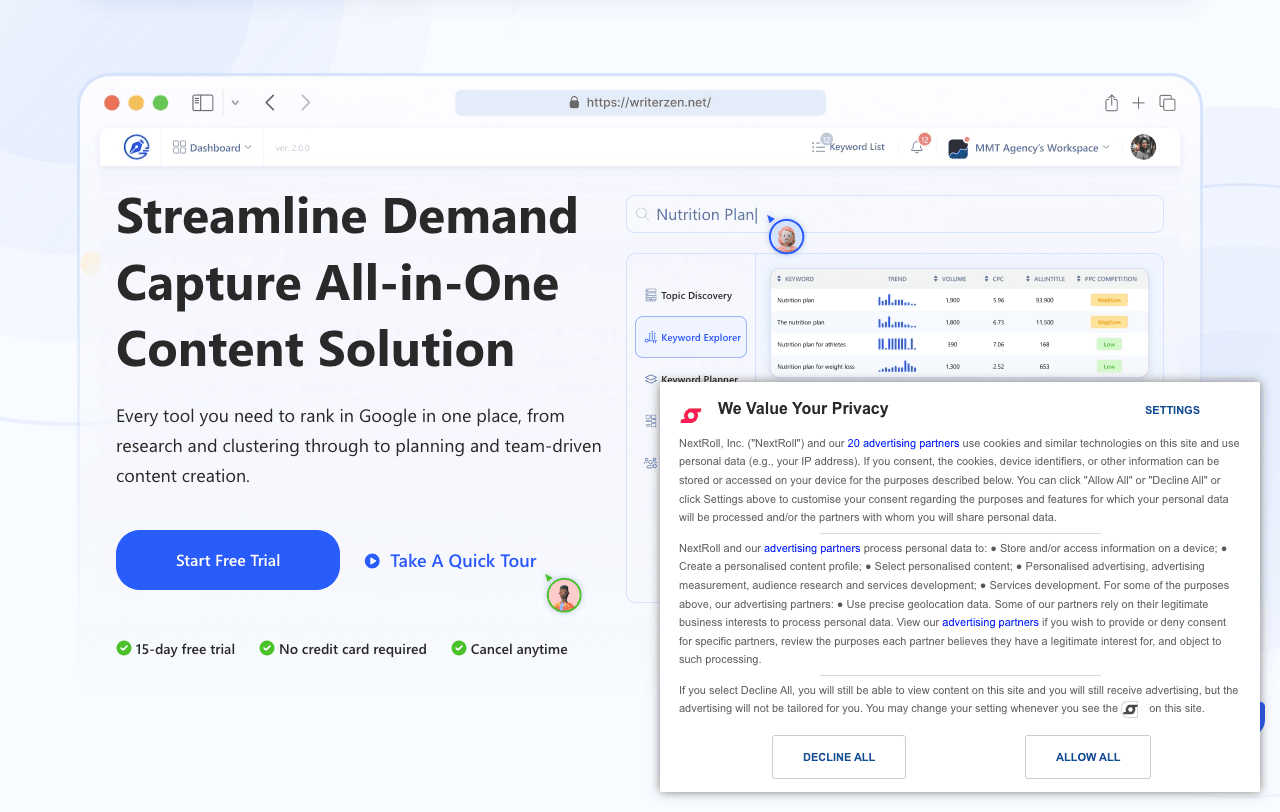
Task: Click the Nutrition Plan search field
Action: [895, 214]
